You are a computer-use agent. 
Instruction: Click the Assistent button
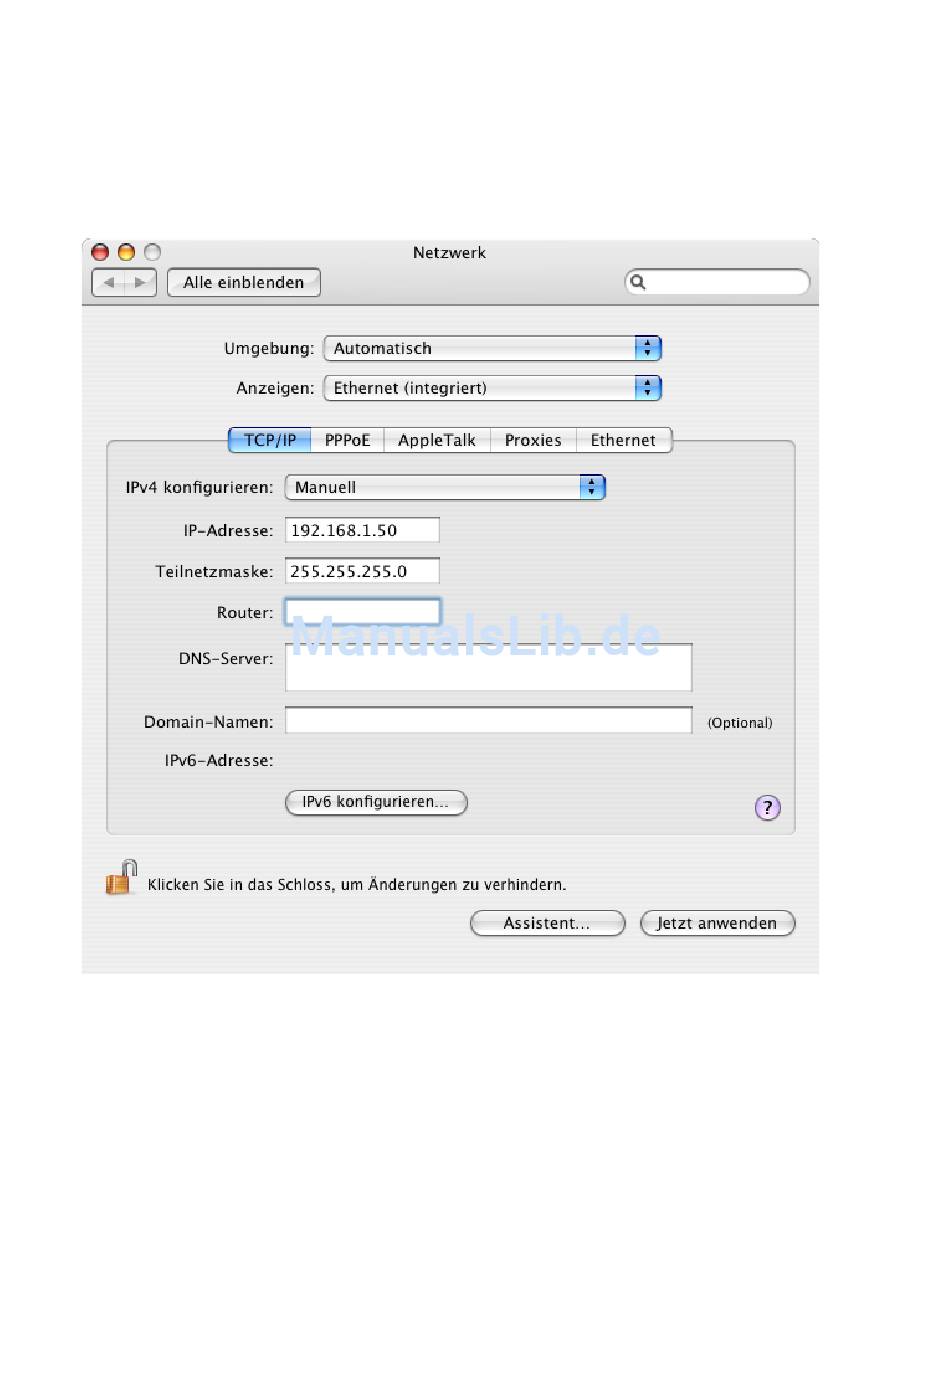pyautogui.click(x=547, y=923)
